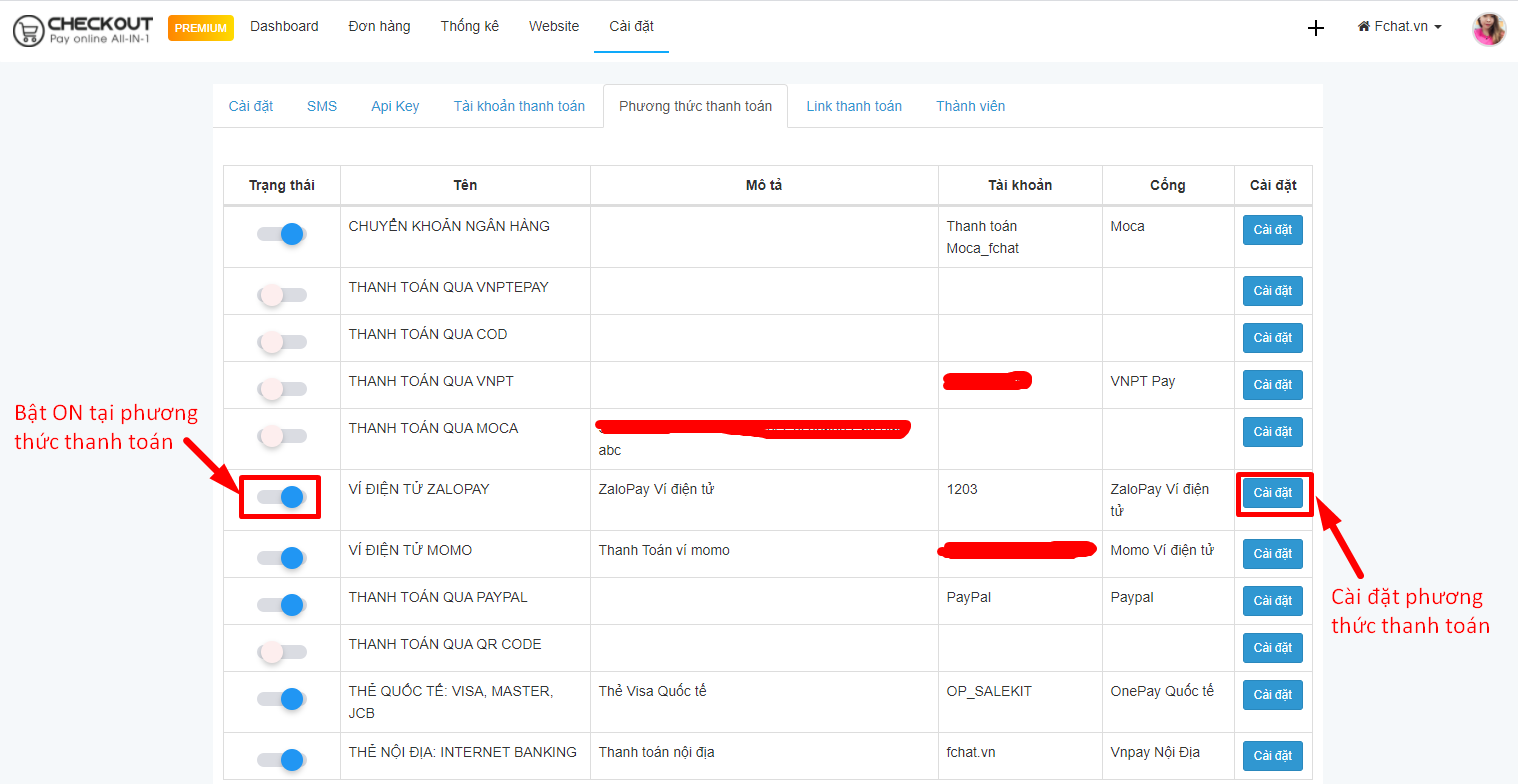The width and height of the screenshot is (1518, 784).
Task: Click Cài đặt for Thanh toán qua VNPT
Action: [x=1273, y=385]
